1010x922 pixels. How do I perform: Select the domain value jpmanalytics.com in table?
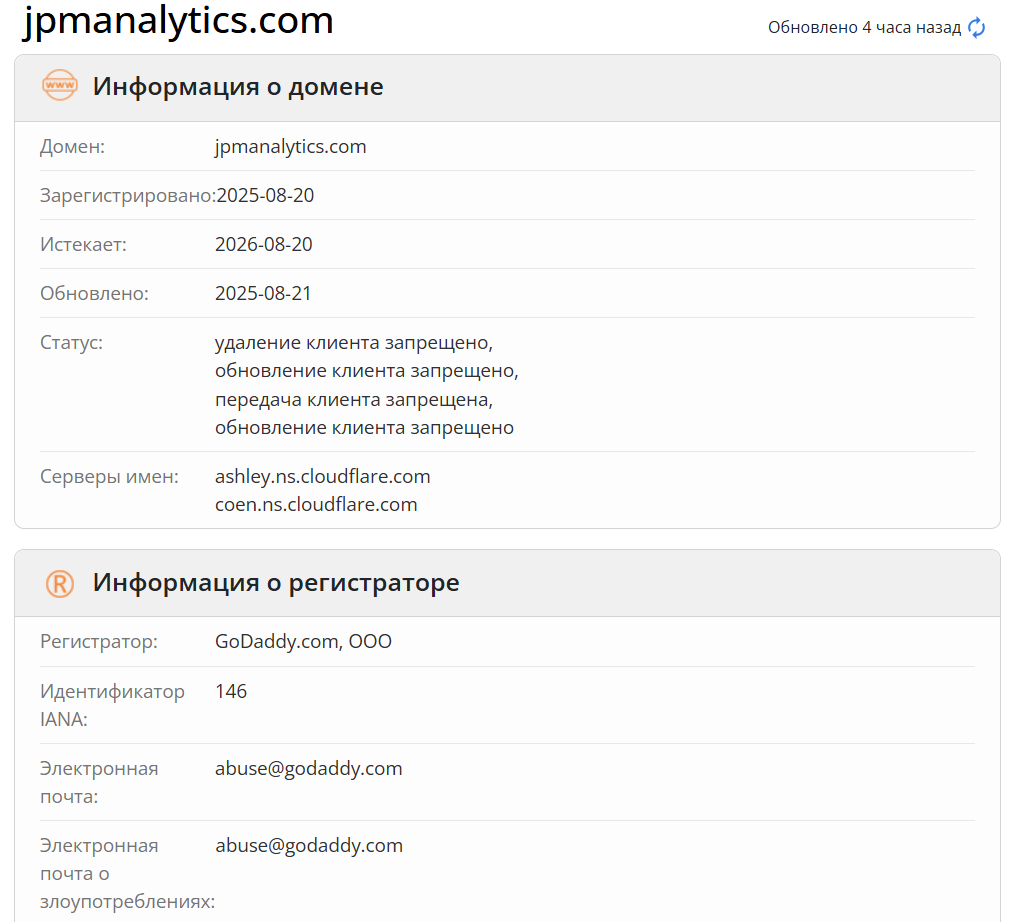coord(291,146)
